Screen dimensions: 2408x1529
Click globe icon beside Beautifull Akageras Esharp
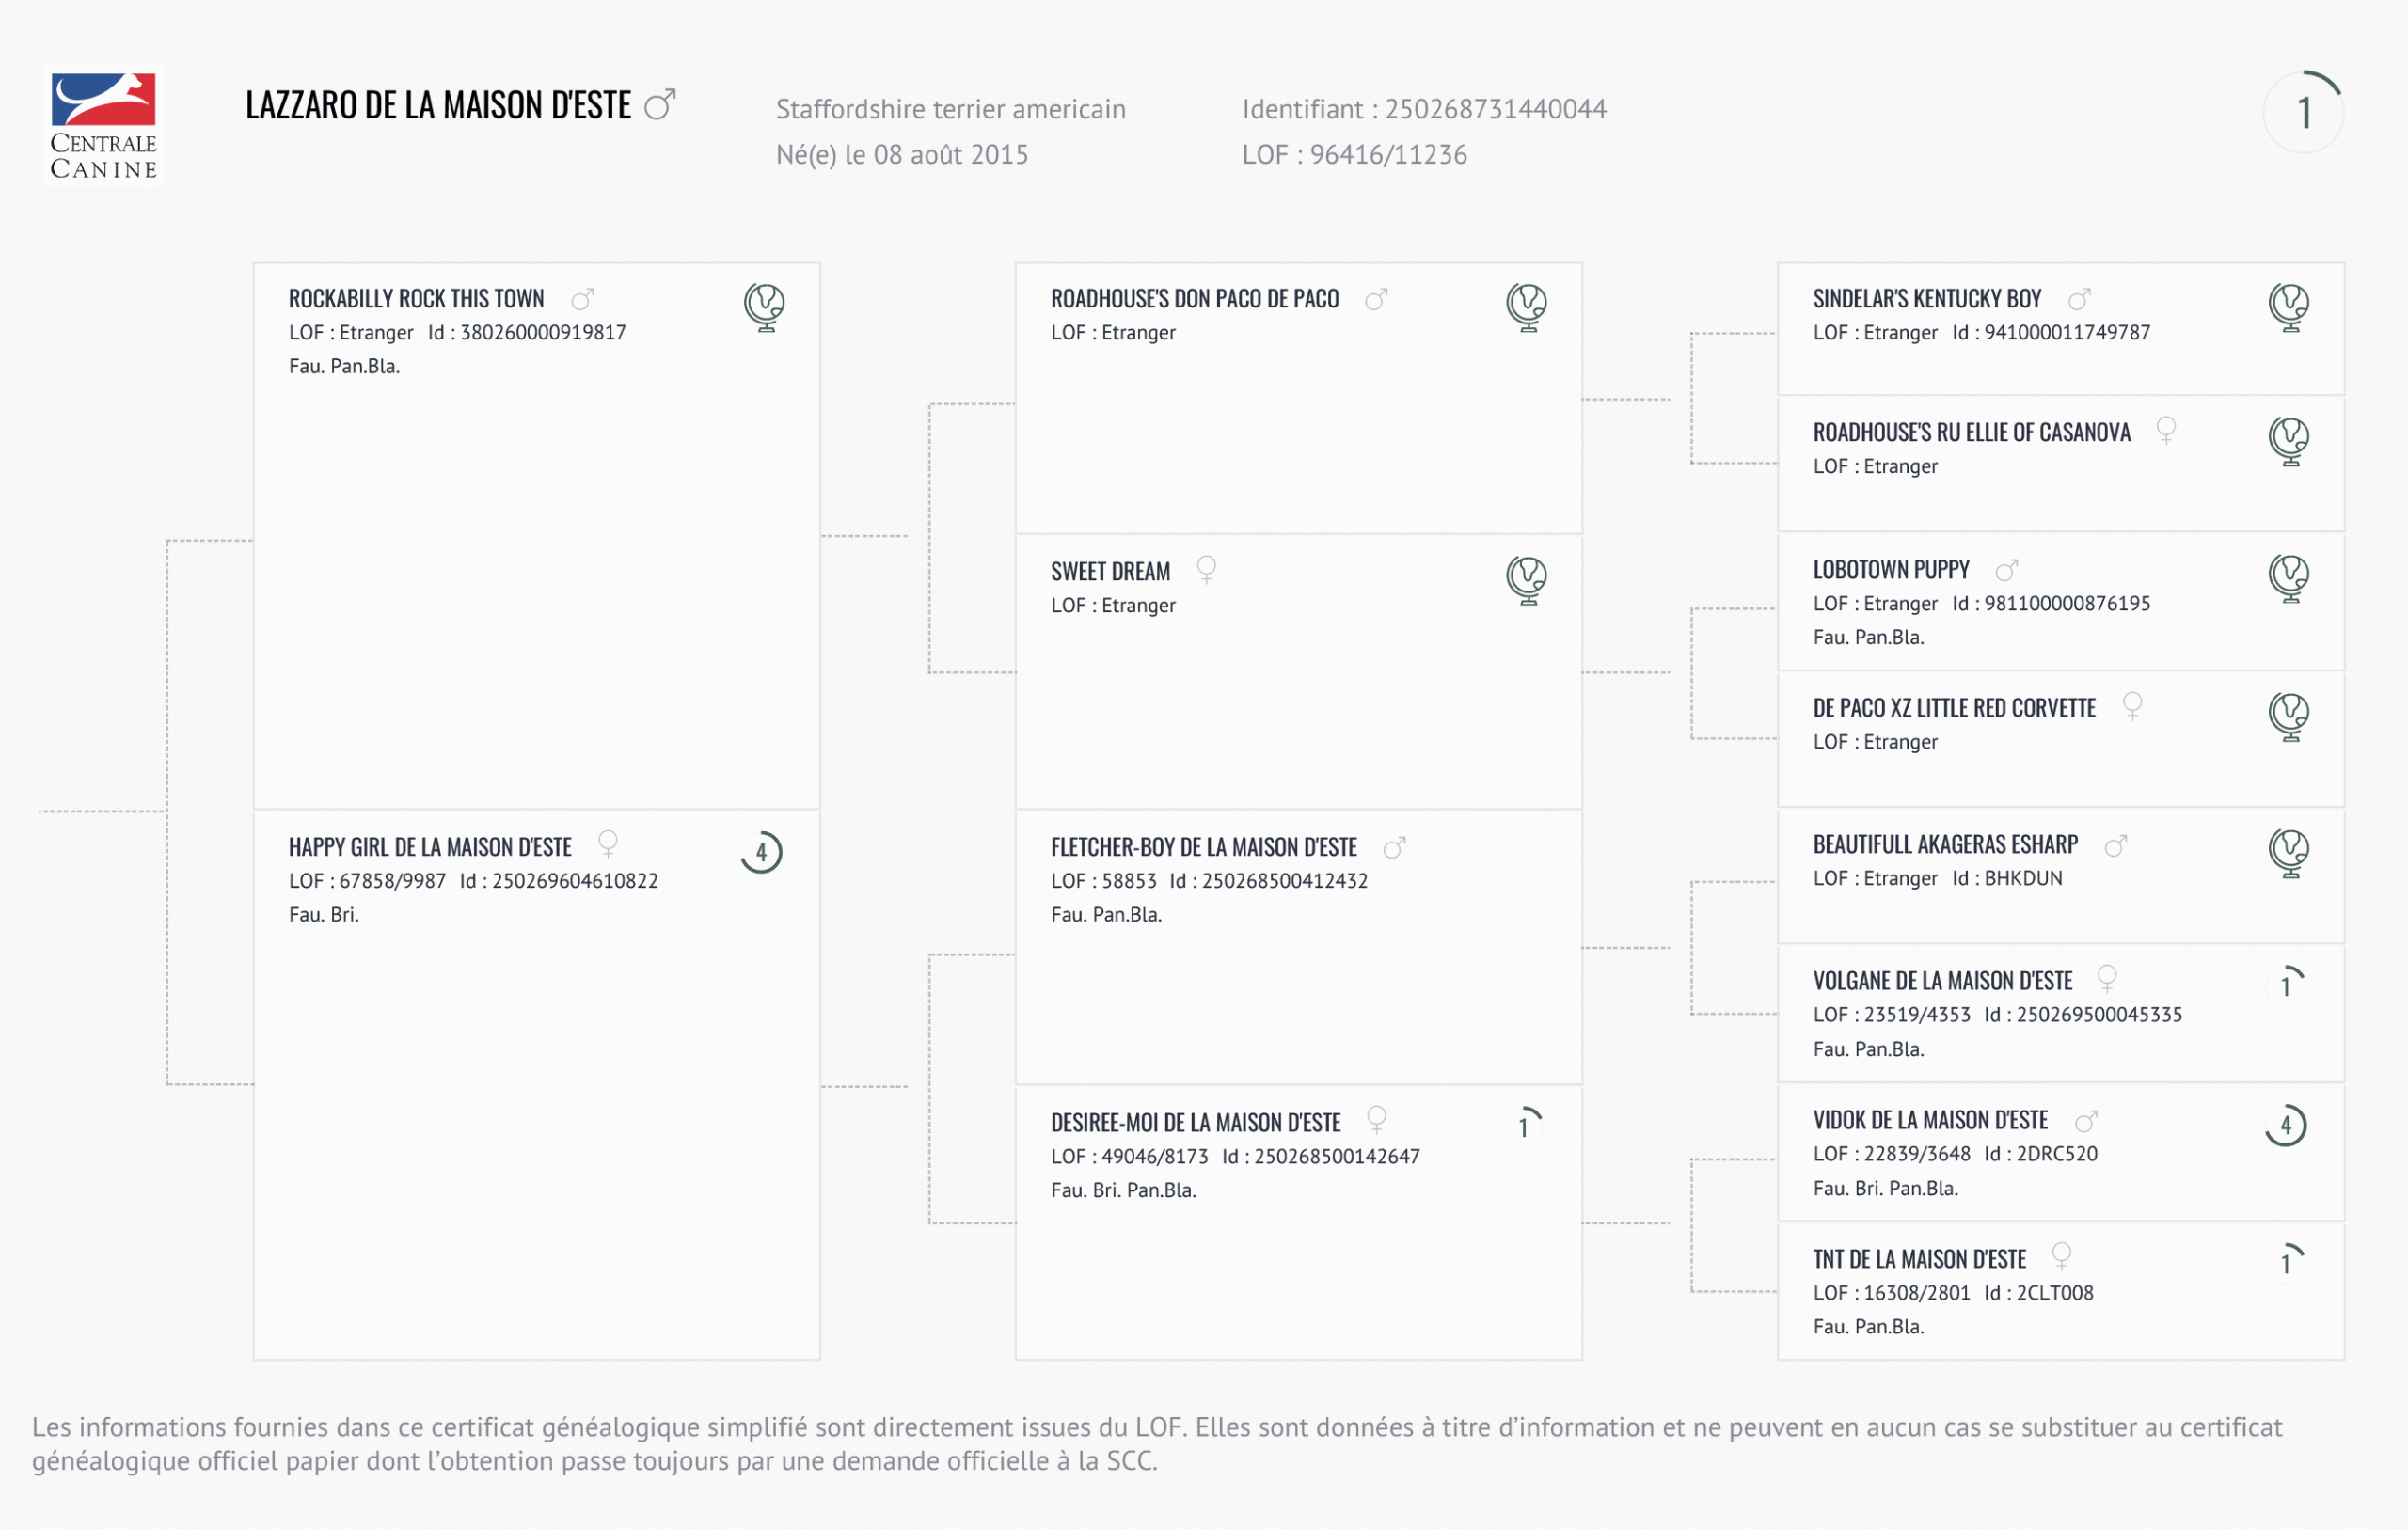coord(2288,852)
